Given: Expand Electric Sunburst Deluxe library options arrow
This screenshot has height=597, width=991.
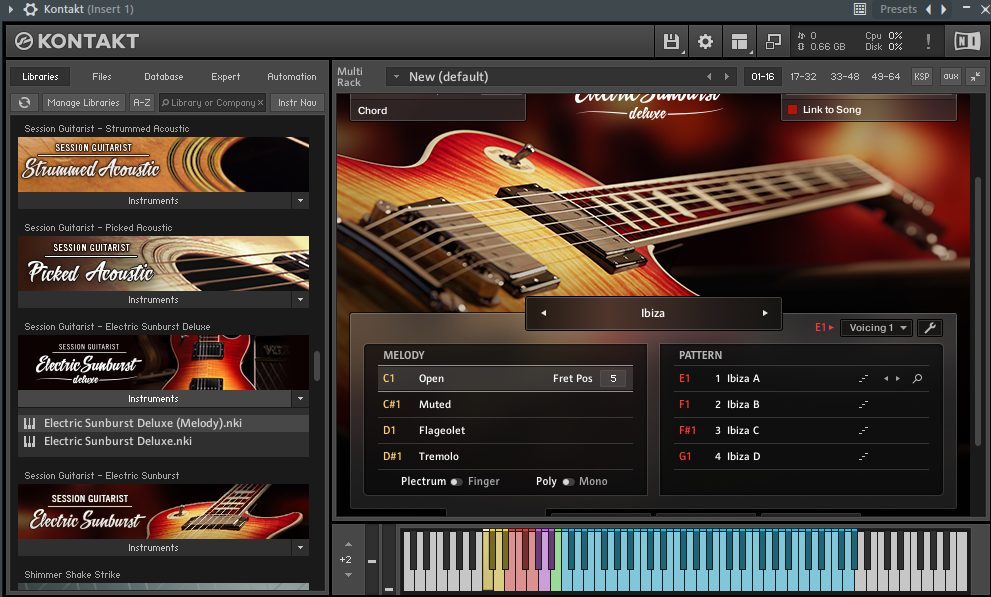Looking at the screenshot, I should click(x=300, y=399).
